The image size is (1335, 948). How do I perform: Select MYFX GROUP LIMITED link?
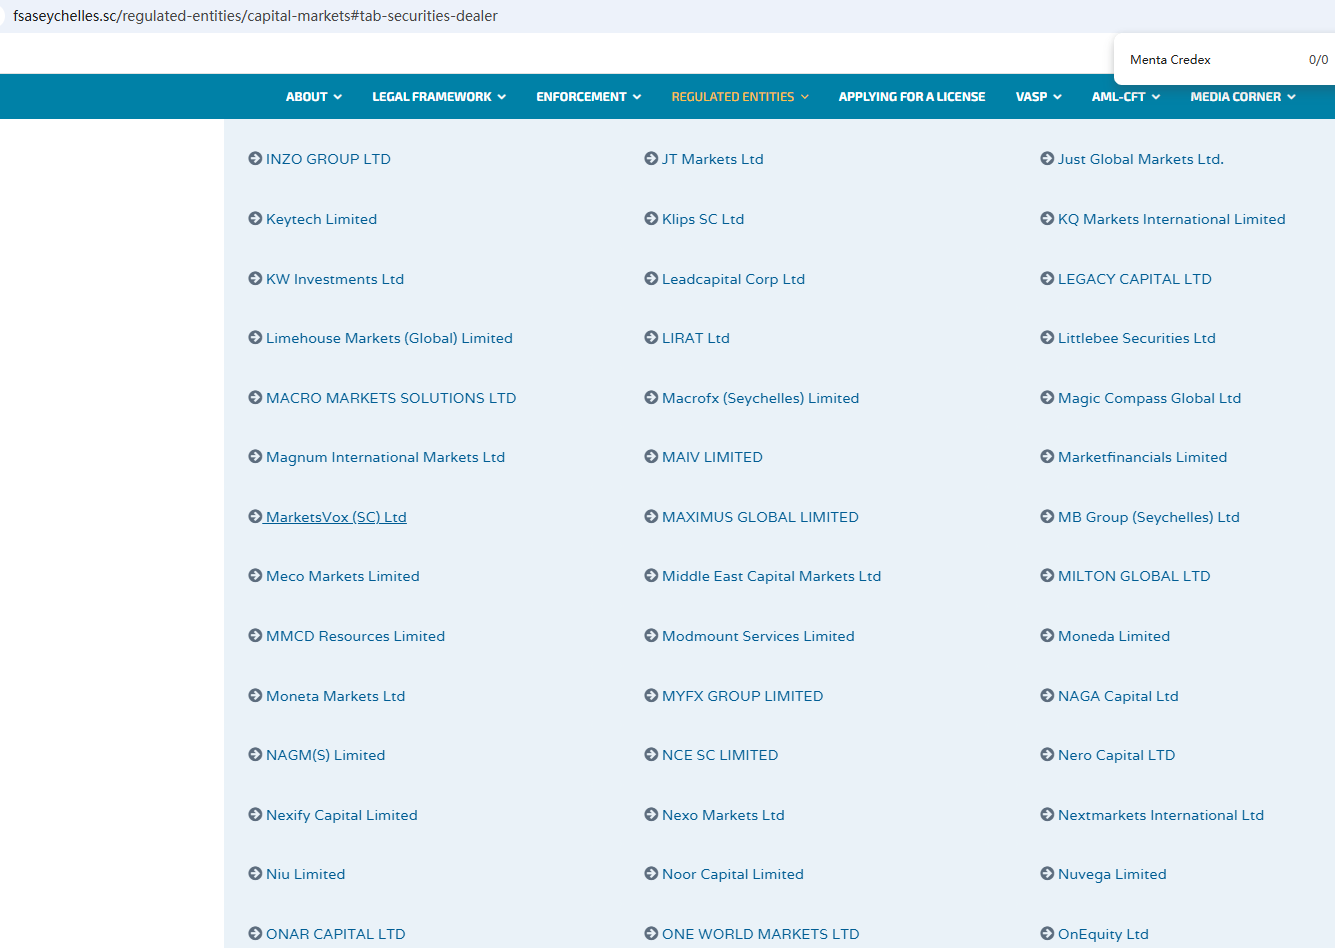(x=742, y=696)
